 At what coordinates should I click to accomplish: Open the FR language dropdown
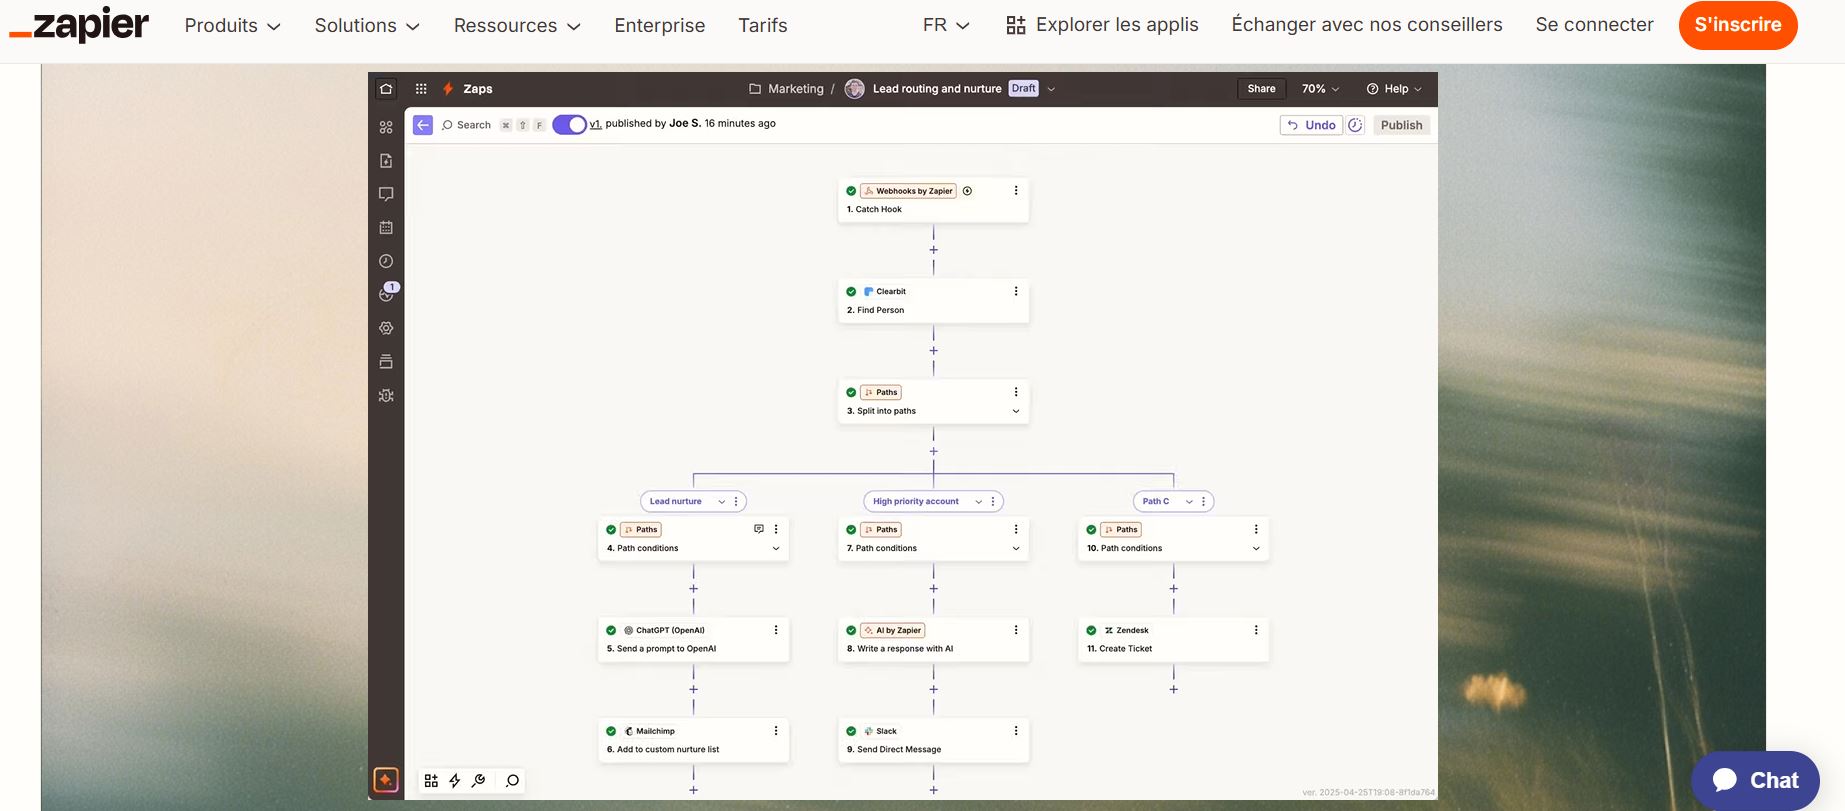click(x=946, y=25)
